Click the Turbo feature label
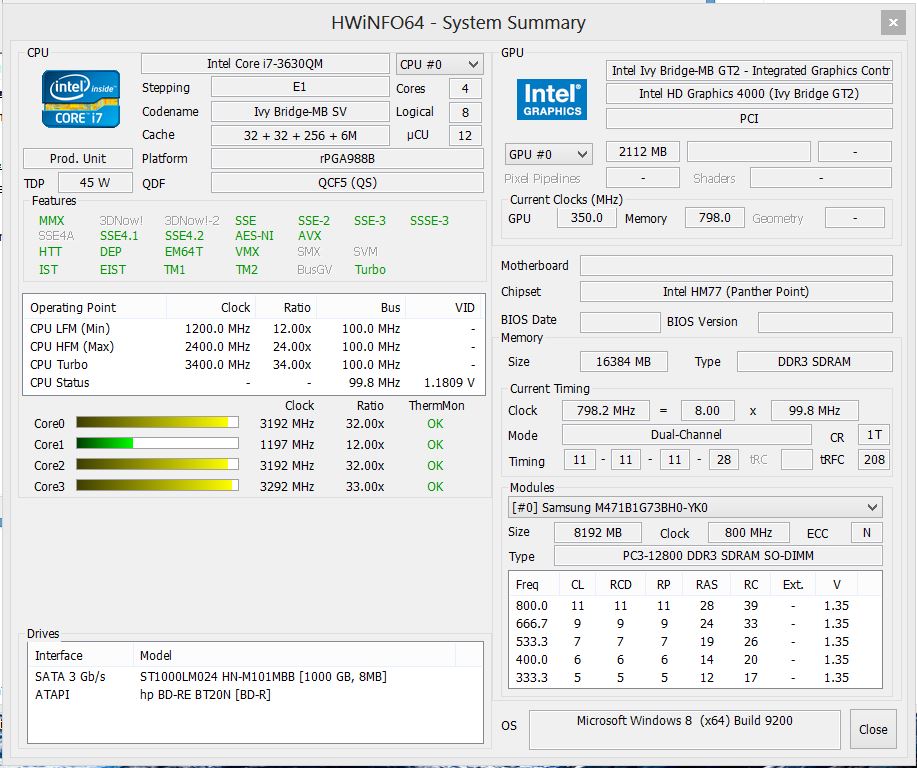 (370, 270)
